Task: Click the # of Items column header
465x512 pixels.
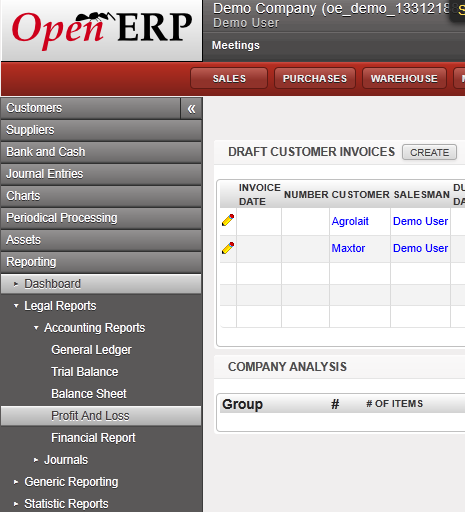Action: [394, 404]
